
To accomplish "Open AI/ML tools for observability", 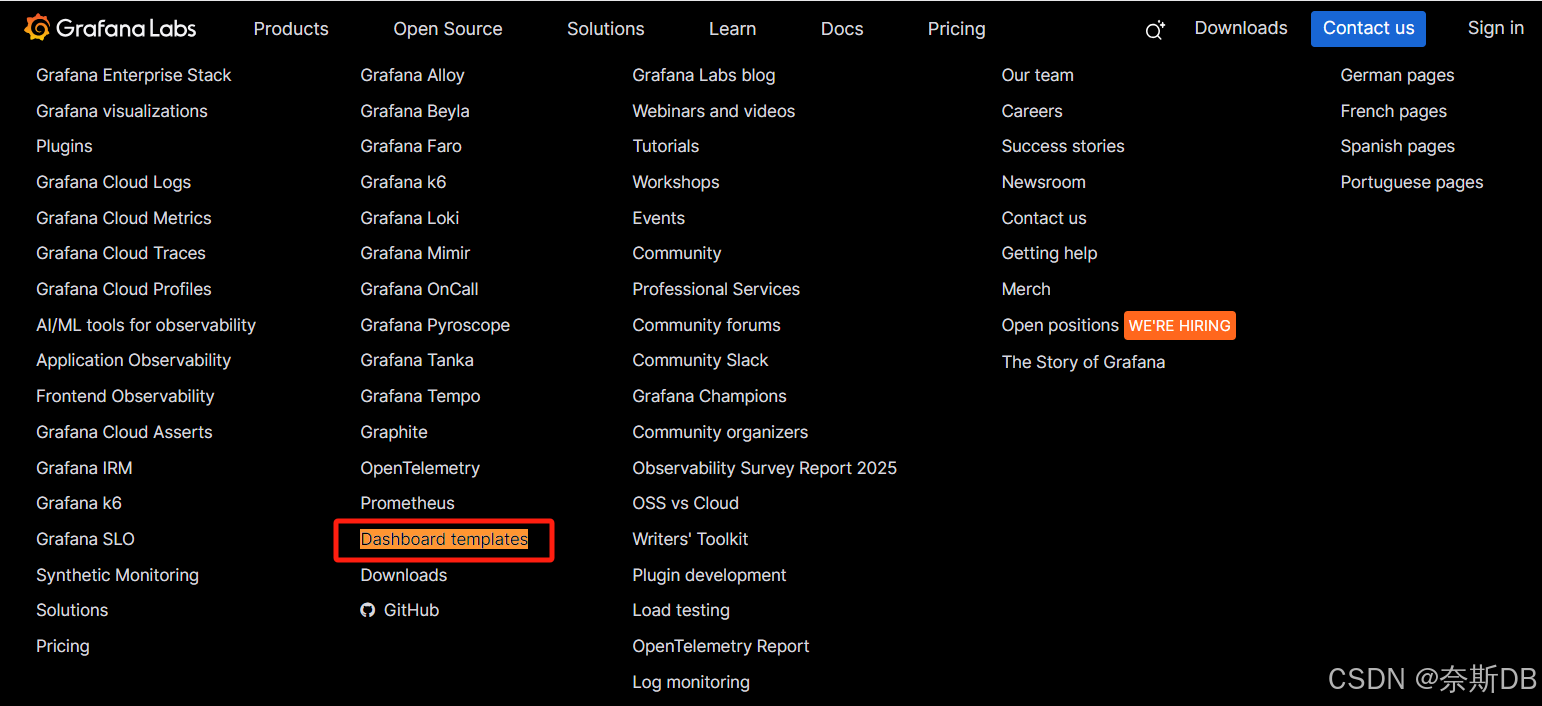I will click(146, 325).
